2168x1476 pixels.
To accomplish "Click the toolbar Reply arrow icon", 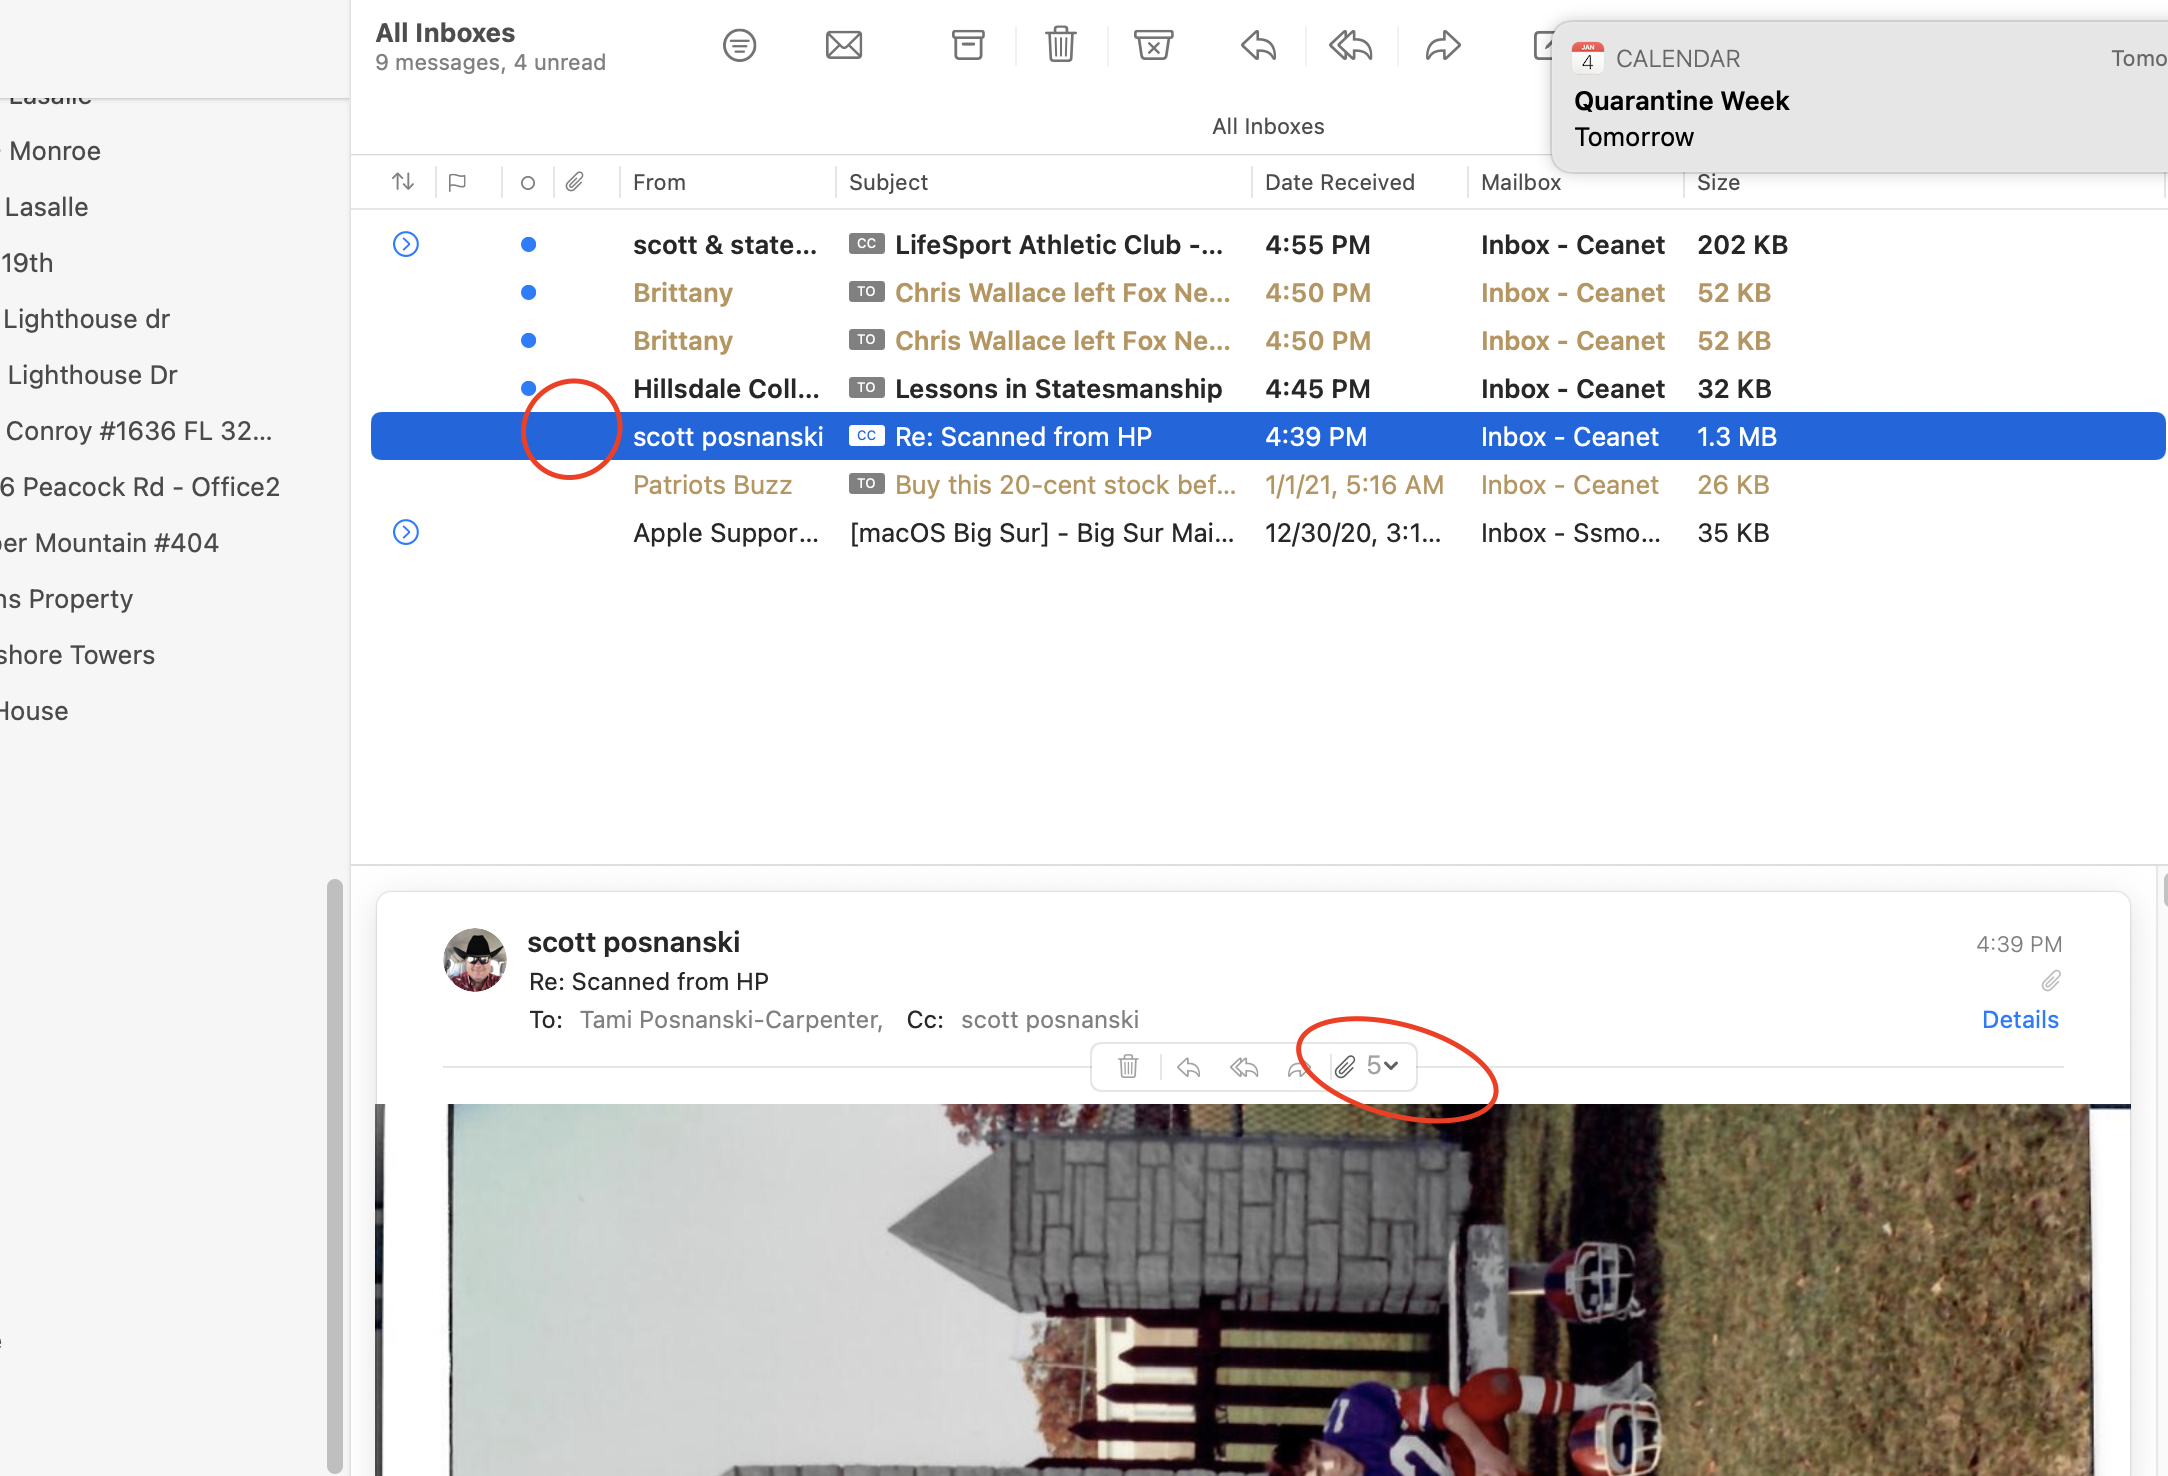I will point(1258,45).
